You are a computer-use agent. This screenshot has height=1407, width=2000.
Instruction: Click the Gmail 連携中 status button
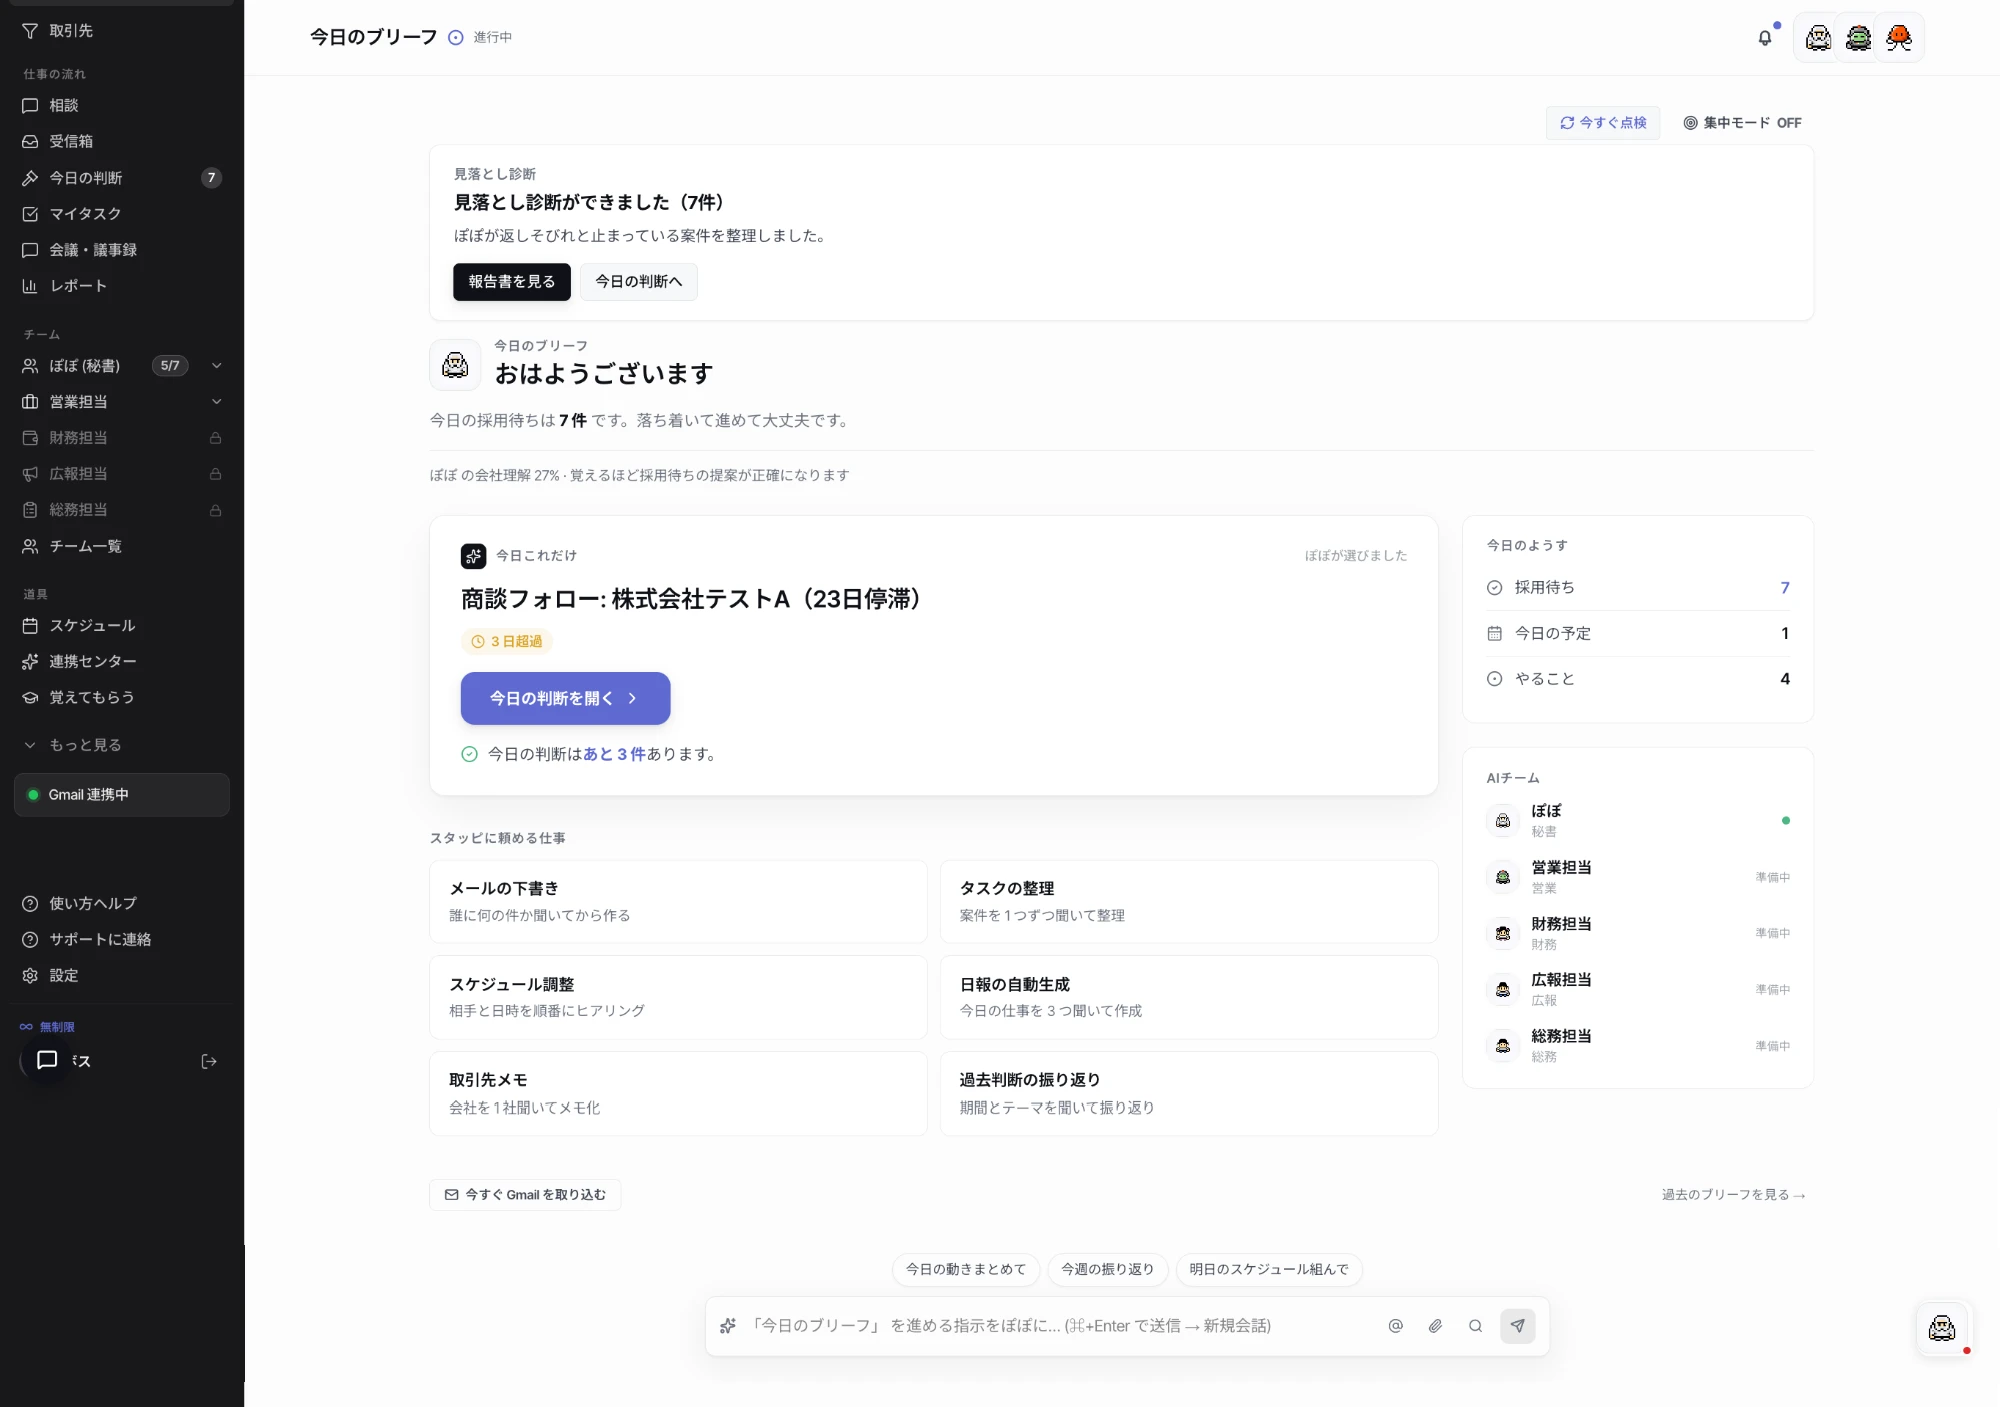122,795
